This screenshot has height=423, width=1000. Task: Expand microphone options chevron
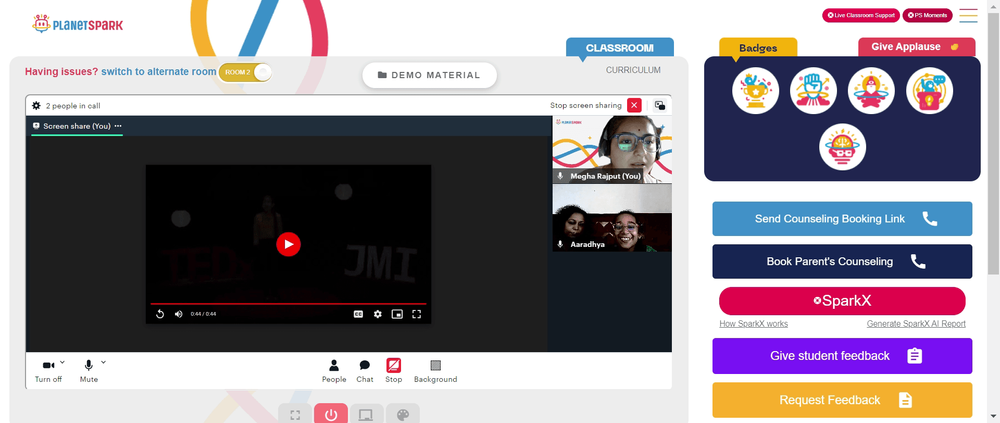103,362
